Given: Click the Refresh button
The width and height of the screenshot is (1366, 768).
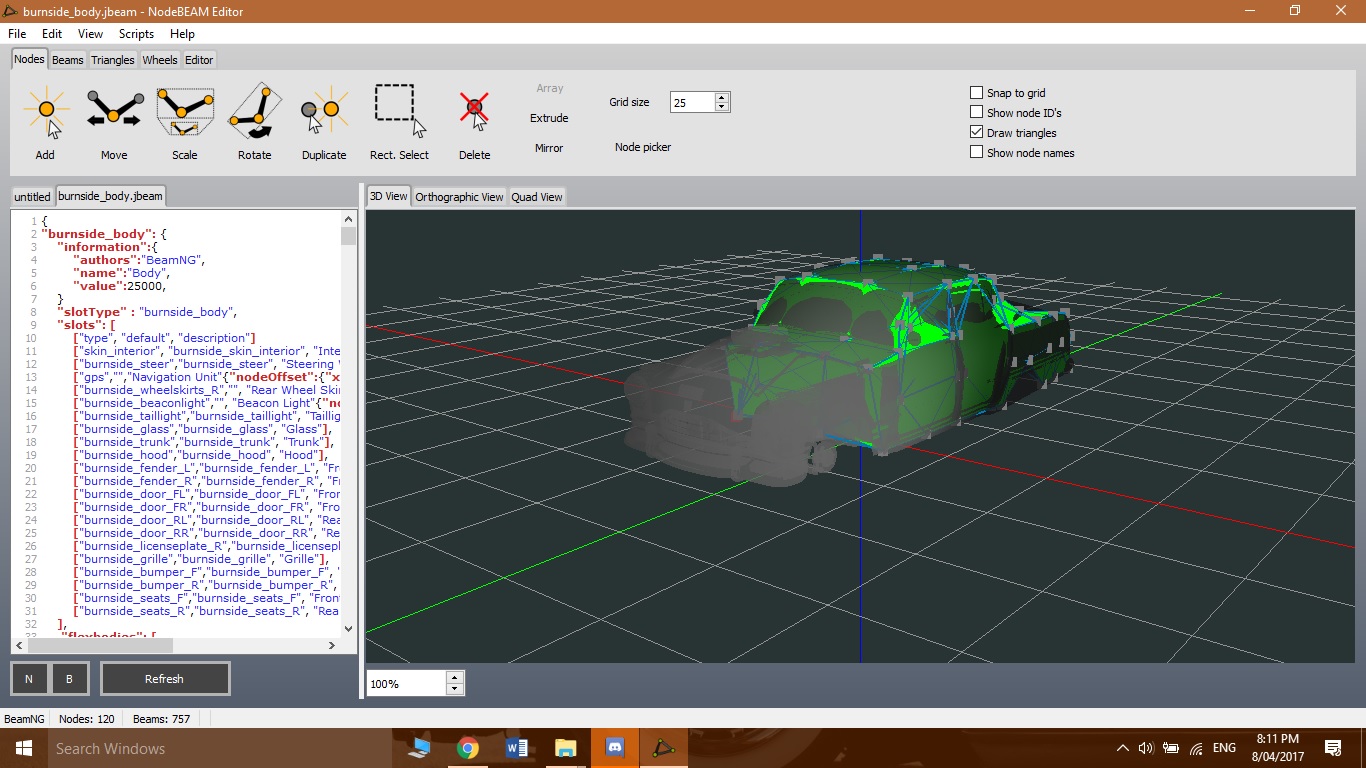Looking at the screenshot, I should (x=164, y=679).
